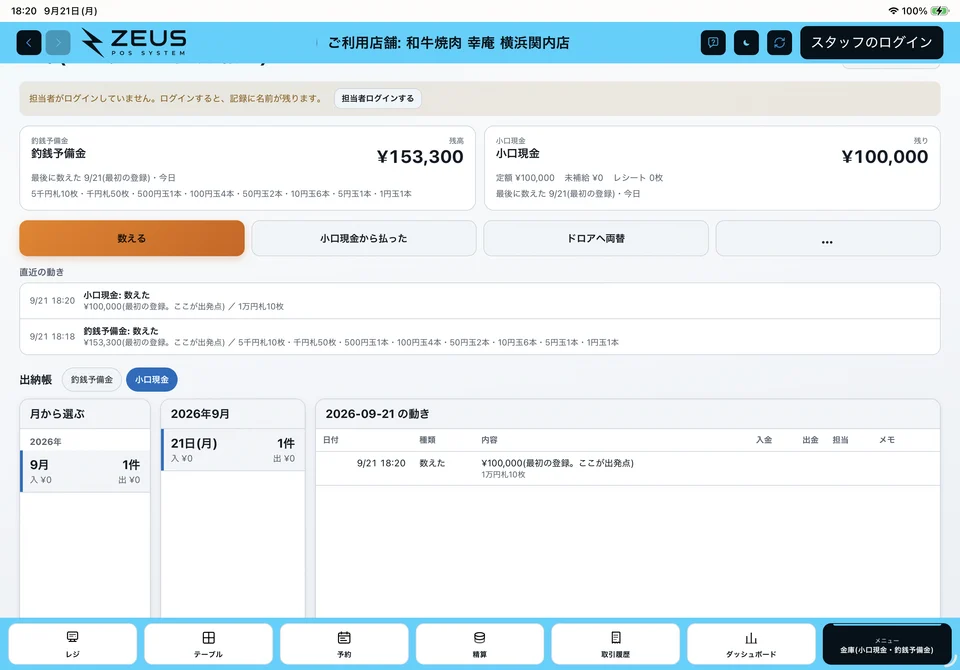Click the 出金 column header
960x670 pixels.
point(811,440)
